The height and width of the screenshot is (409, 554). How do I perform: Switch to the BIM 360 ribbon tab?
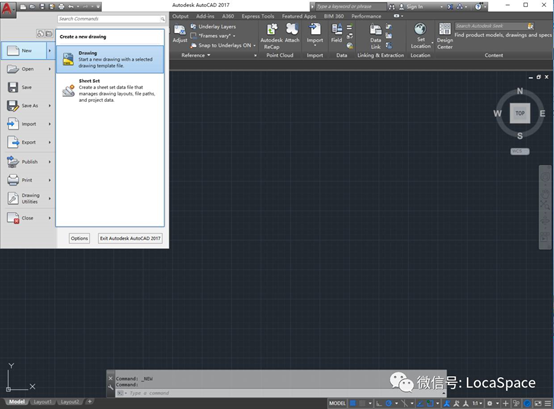click(334, 16)
